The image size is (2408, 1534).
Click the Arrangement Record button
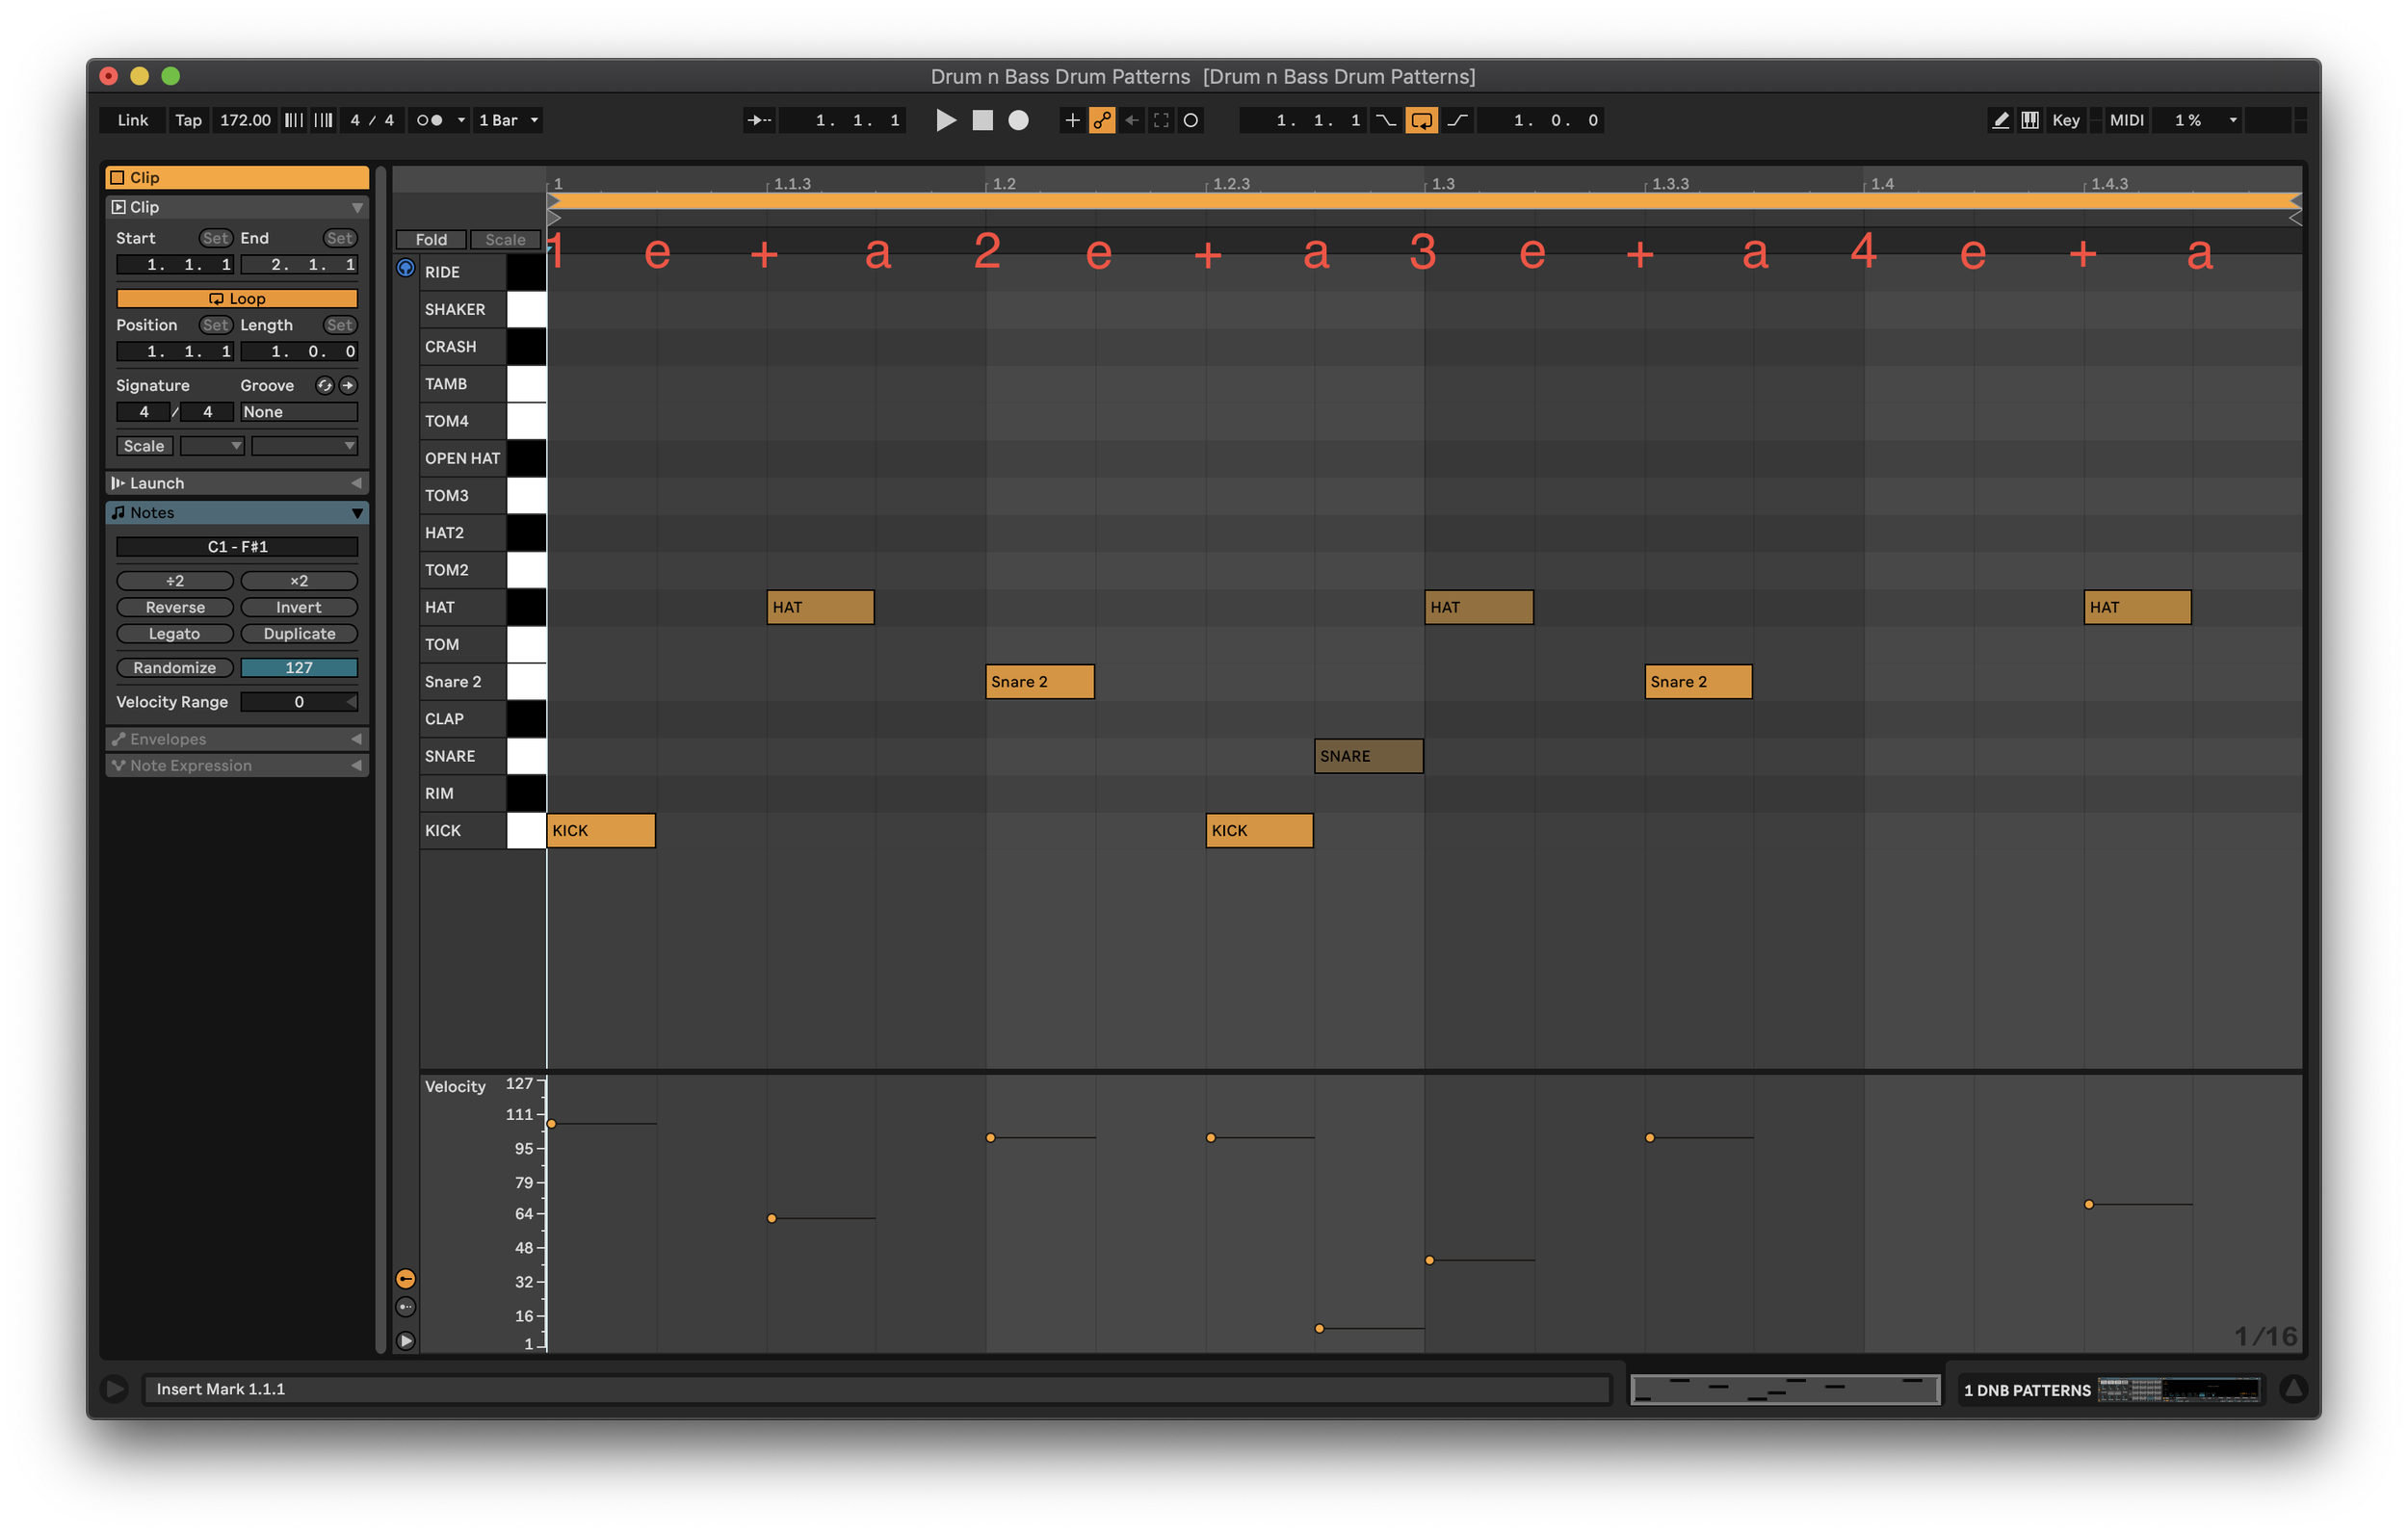(x=1018, y=120)
